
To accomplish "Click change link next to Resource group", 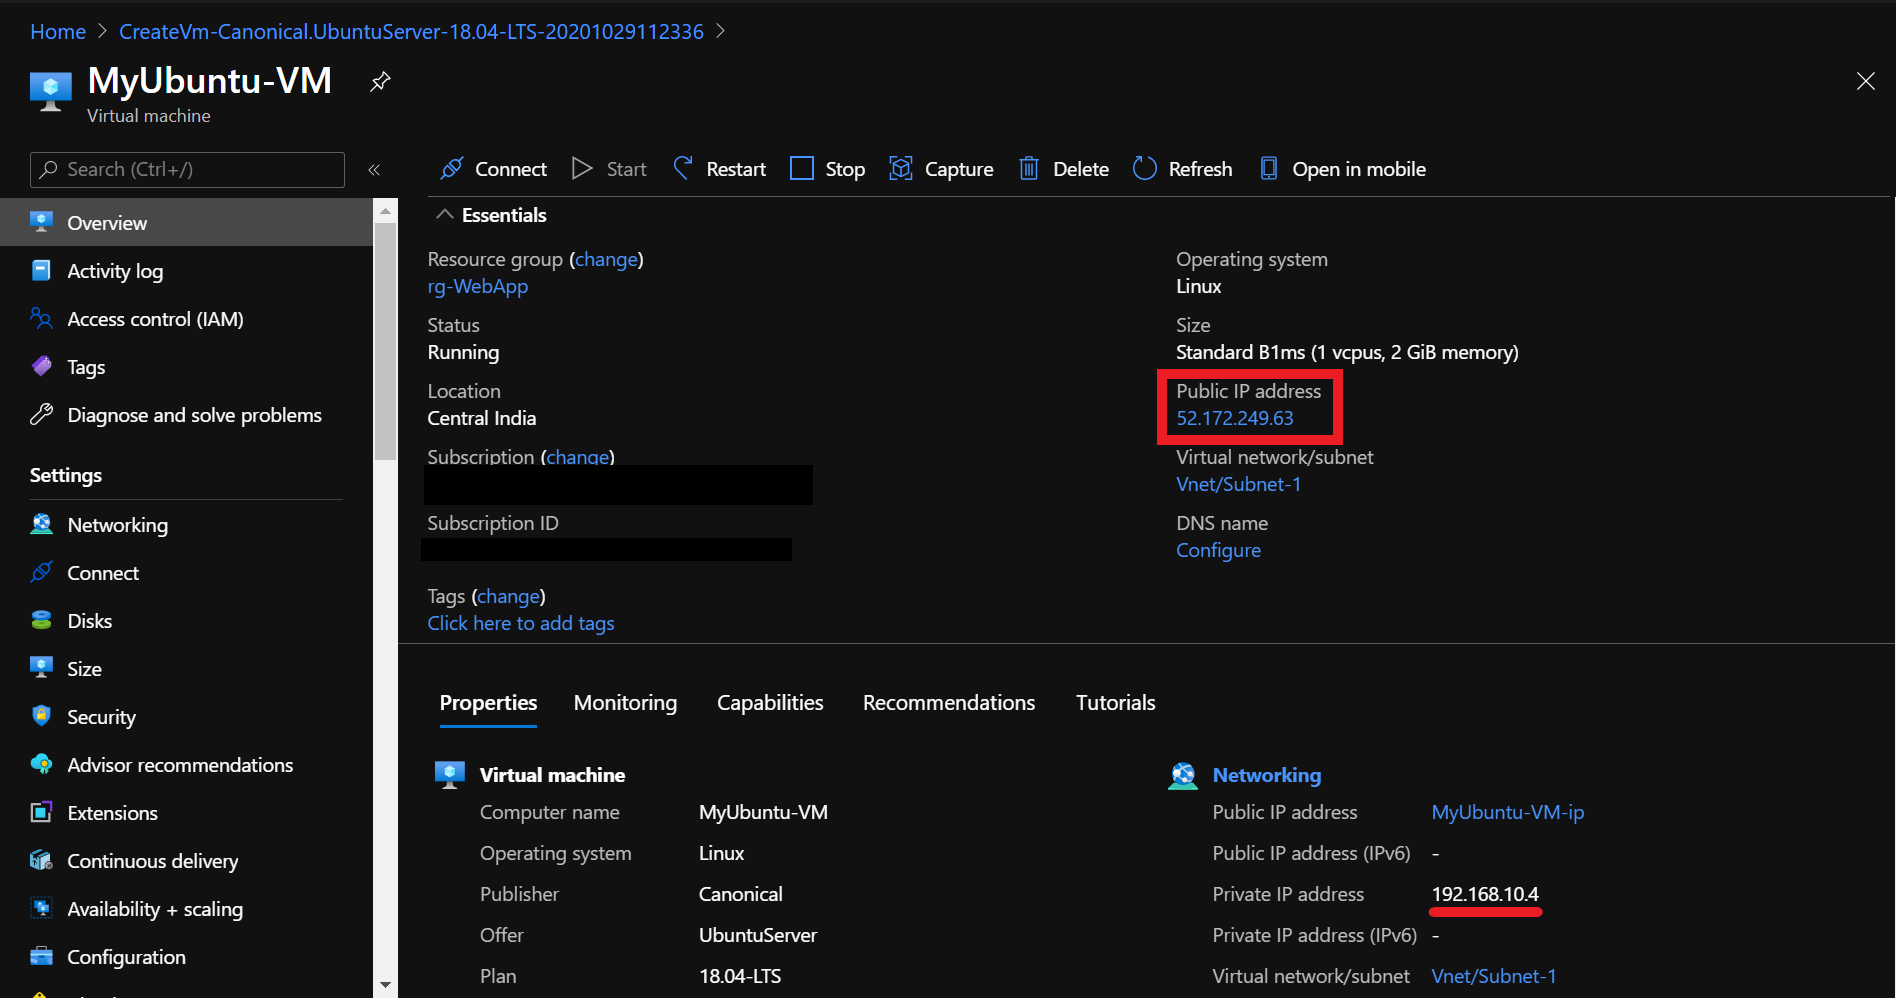I will coord(606,259).
